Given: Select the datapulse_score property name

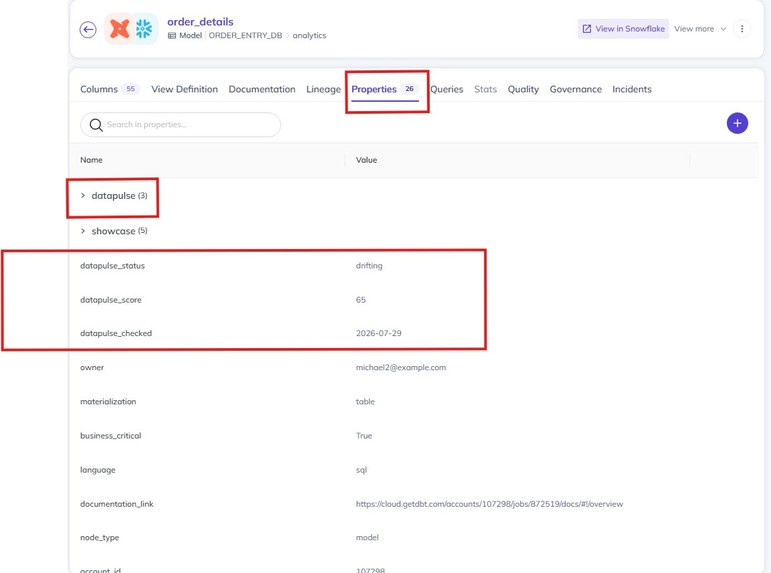Looking at the screenshot, I should (x=111, y=300).
